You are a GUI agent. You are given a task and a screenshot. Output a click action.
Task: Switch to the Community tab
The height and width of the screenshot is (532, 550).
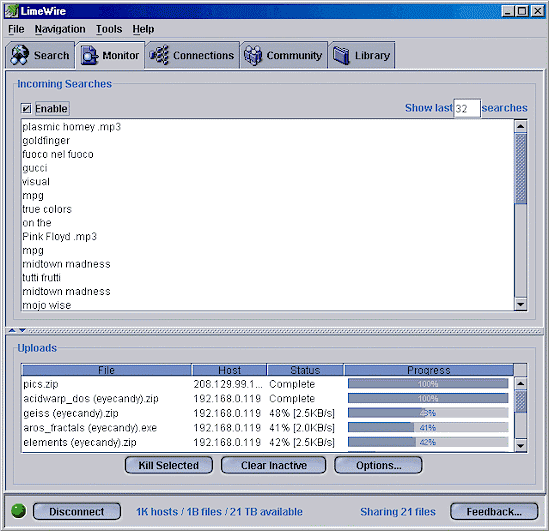point(284,55)
